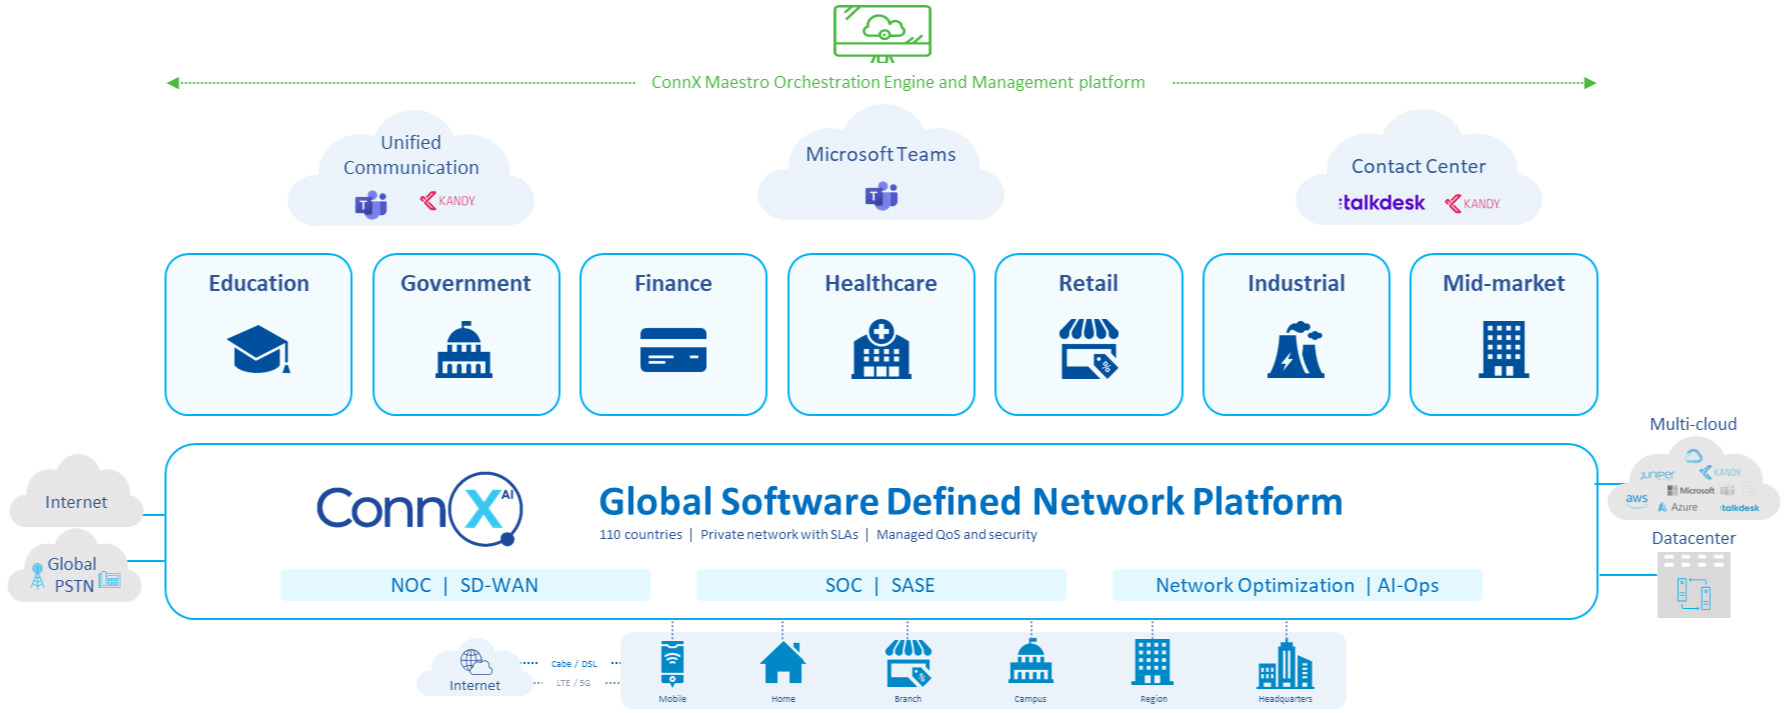Select the SOC | SASE bar

pos(881,585)
